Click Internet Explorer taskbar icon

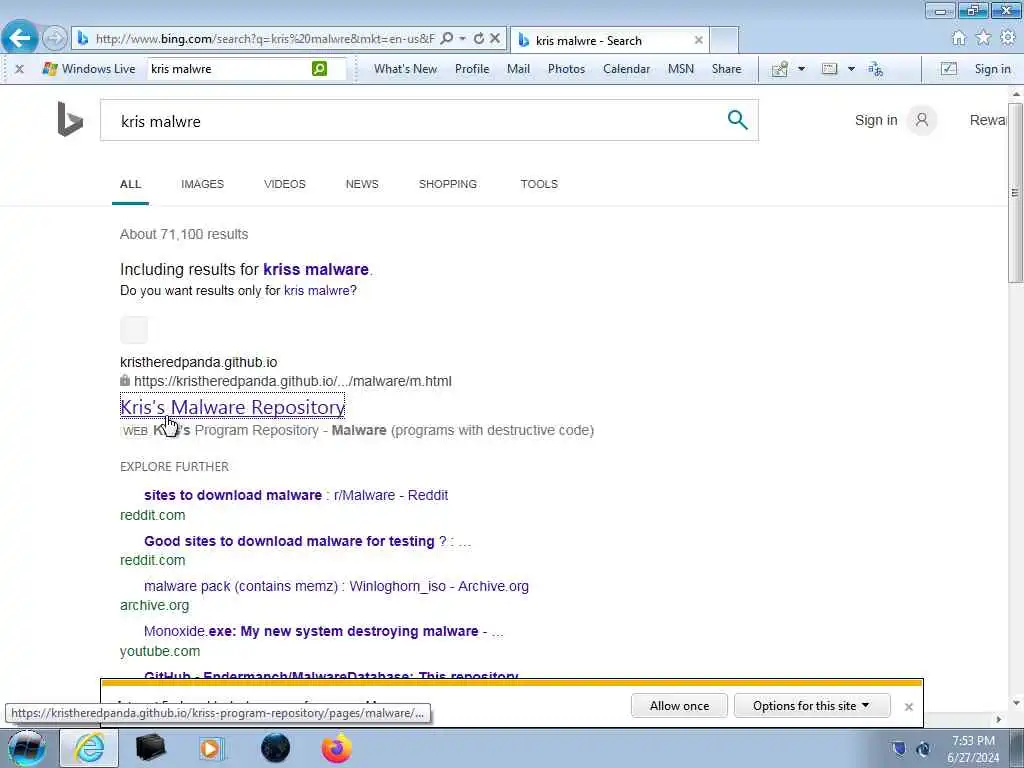[89, 748]
